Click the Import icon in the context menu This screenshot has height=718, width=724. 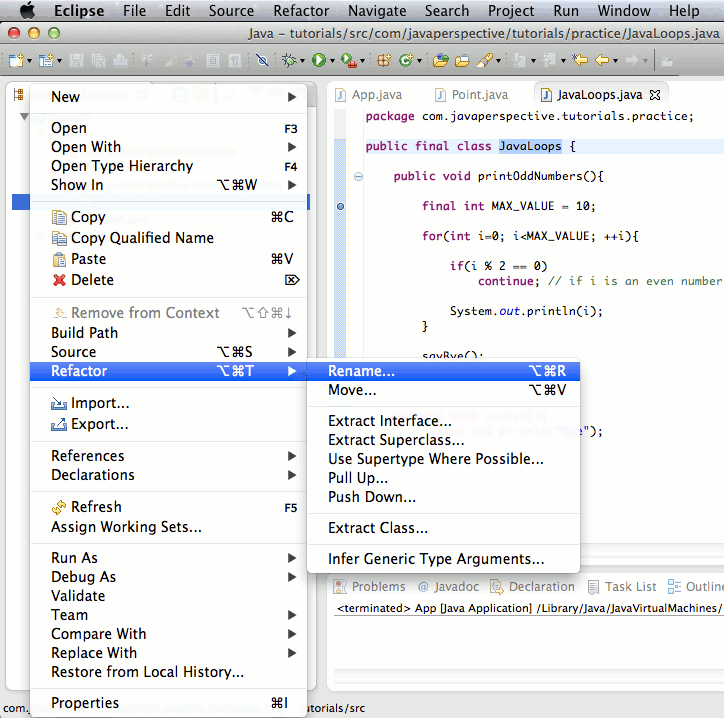tap(59, 404)
